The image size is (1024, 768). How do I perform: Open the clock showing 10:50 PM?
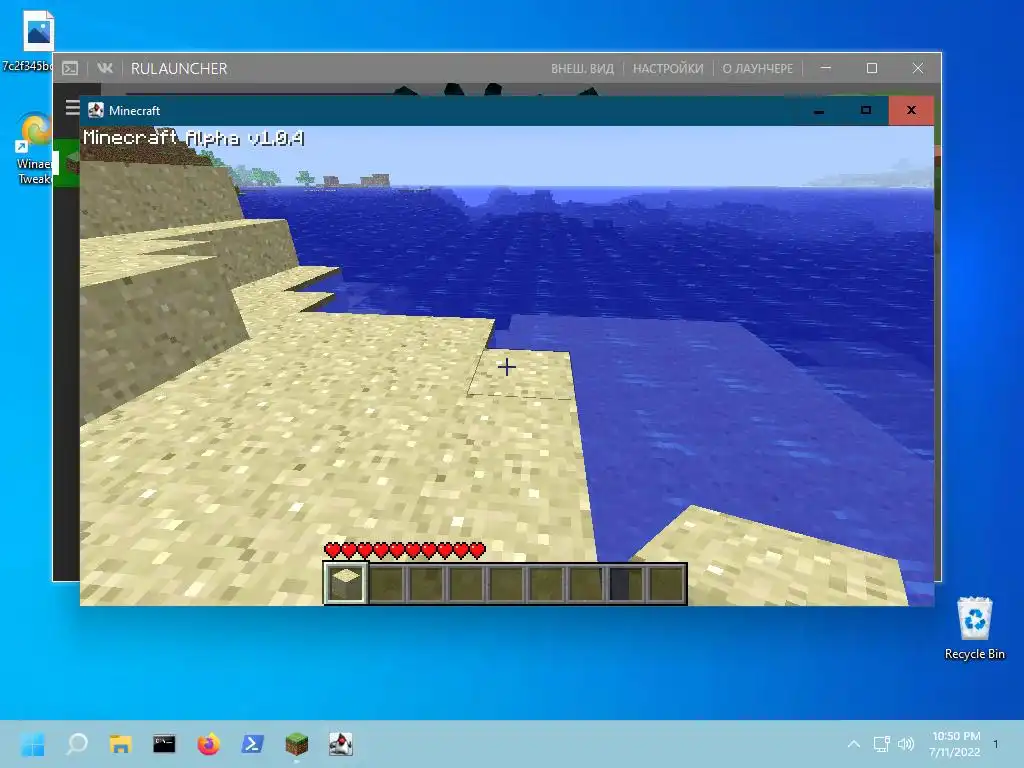coord(955,744)
